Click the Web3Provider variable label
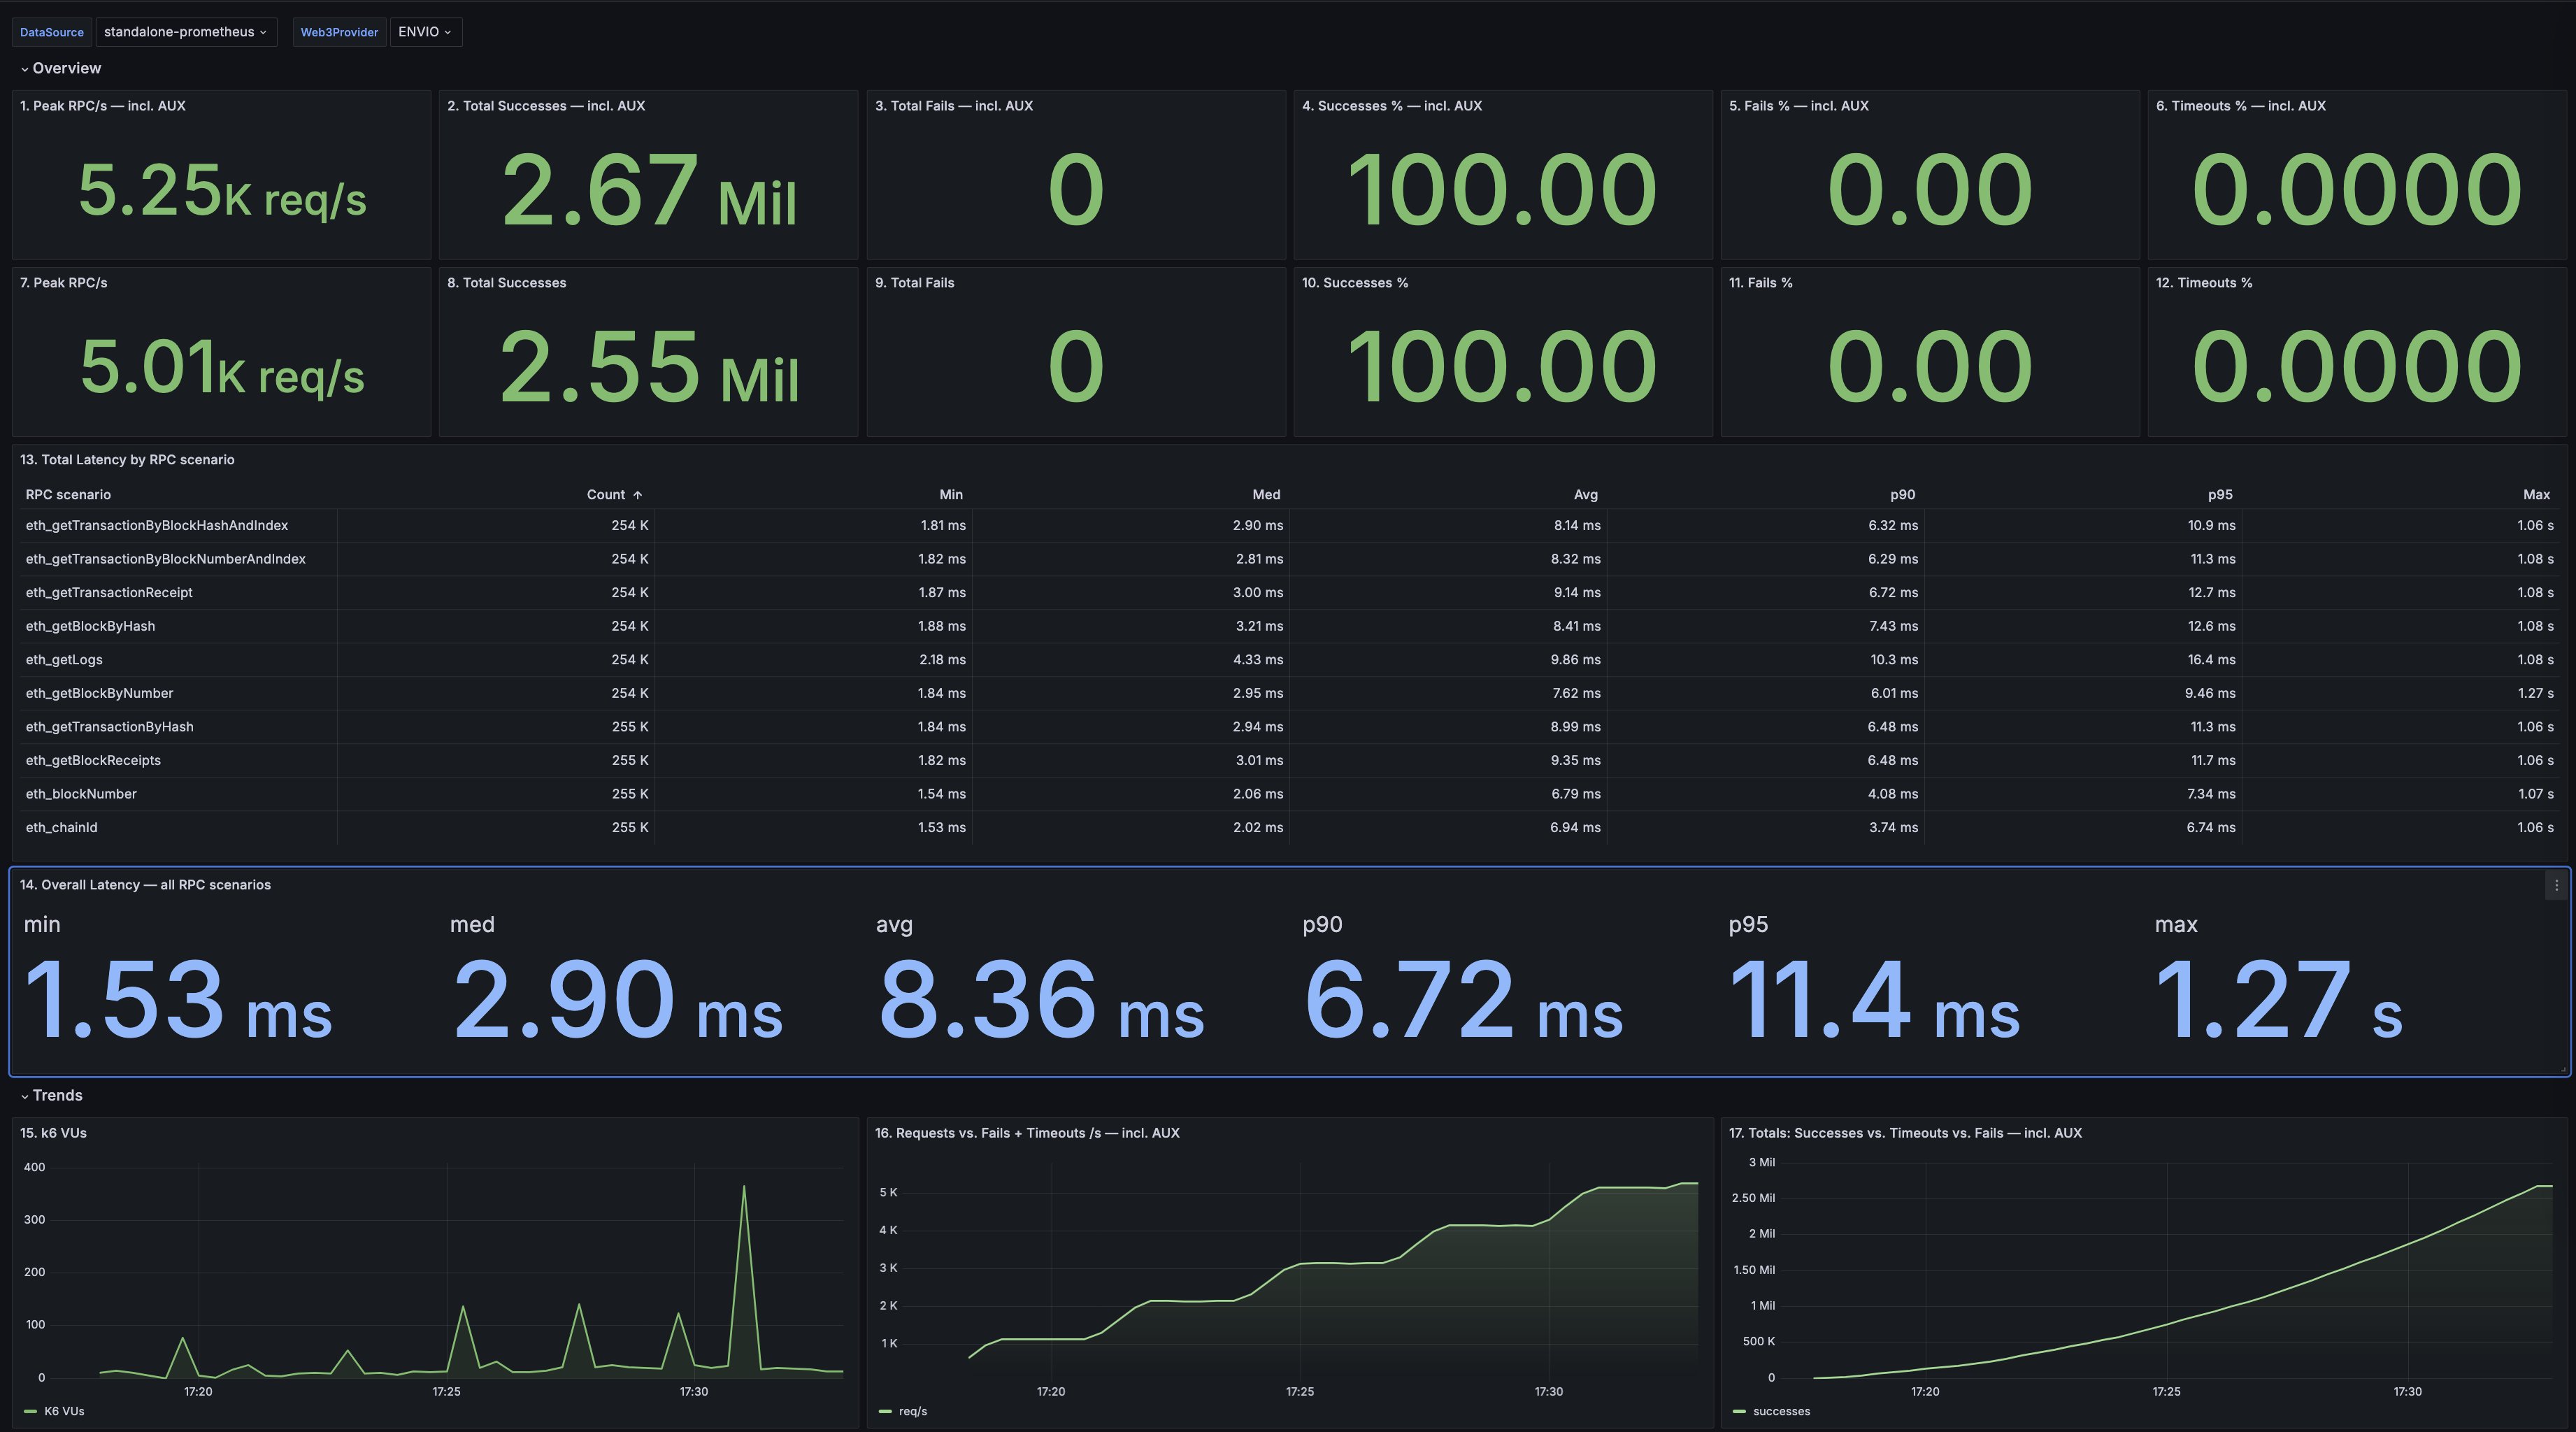2576x1432 pixels. tap(339, 31)
